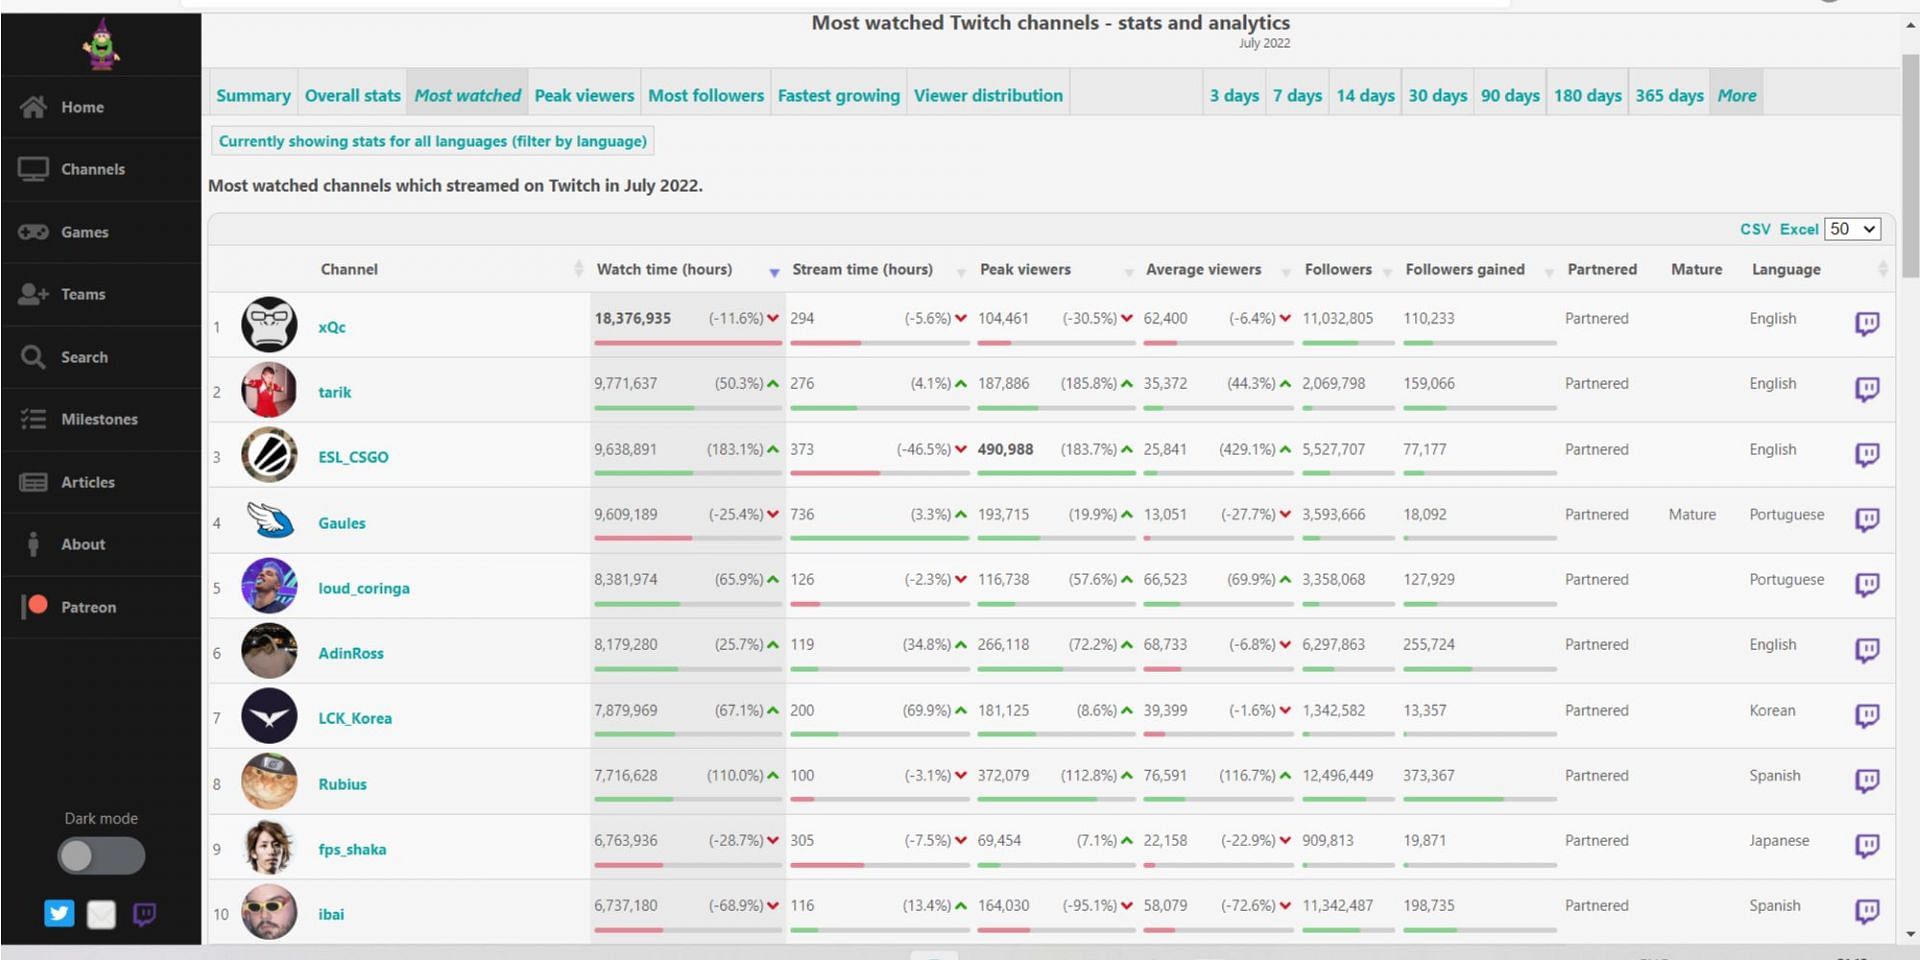Select the 90 days period
Image resolution: width=1920 pixels, height=960 pixels.
(x=1510, y=95)
